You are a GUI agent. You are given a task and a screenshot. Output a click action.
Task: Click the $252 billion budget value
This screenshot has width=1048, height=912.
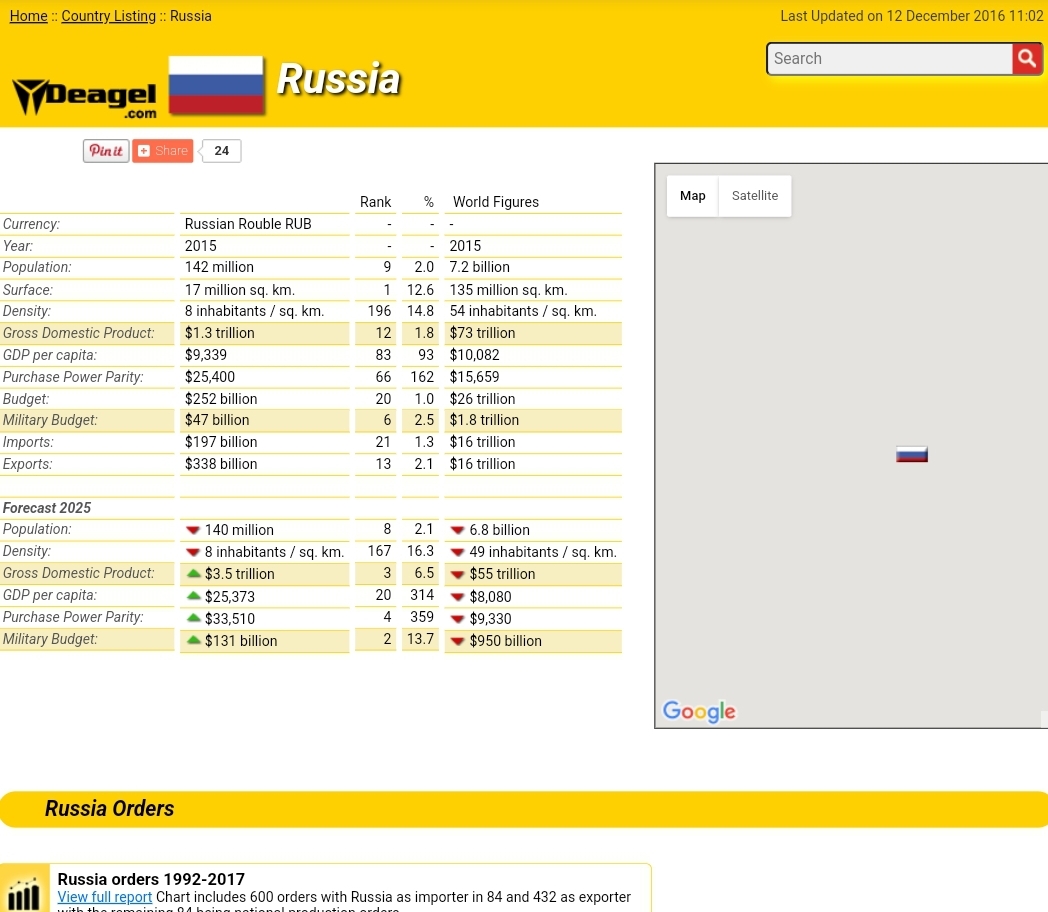tap(221, 399)
